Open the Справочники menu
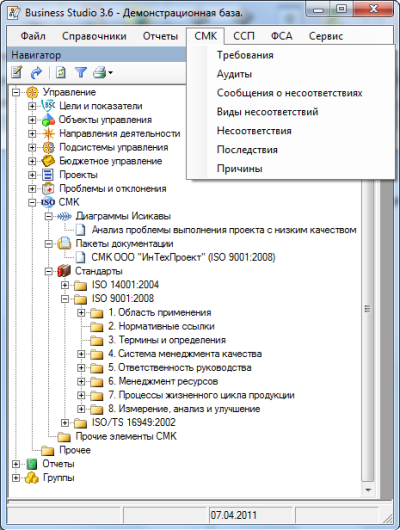This screenshot has width=400, height=530. point(94,36)
